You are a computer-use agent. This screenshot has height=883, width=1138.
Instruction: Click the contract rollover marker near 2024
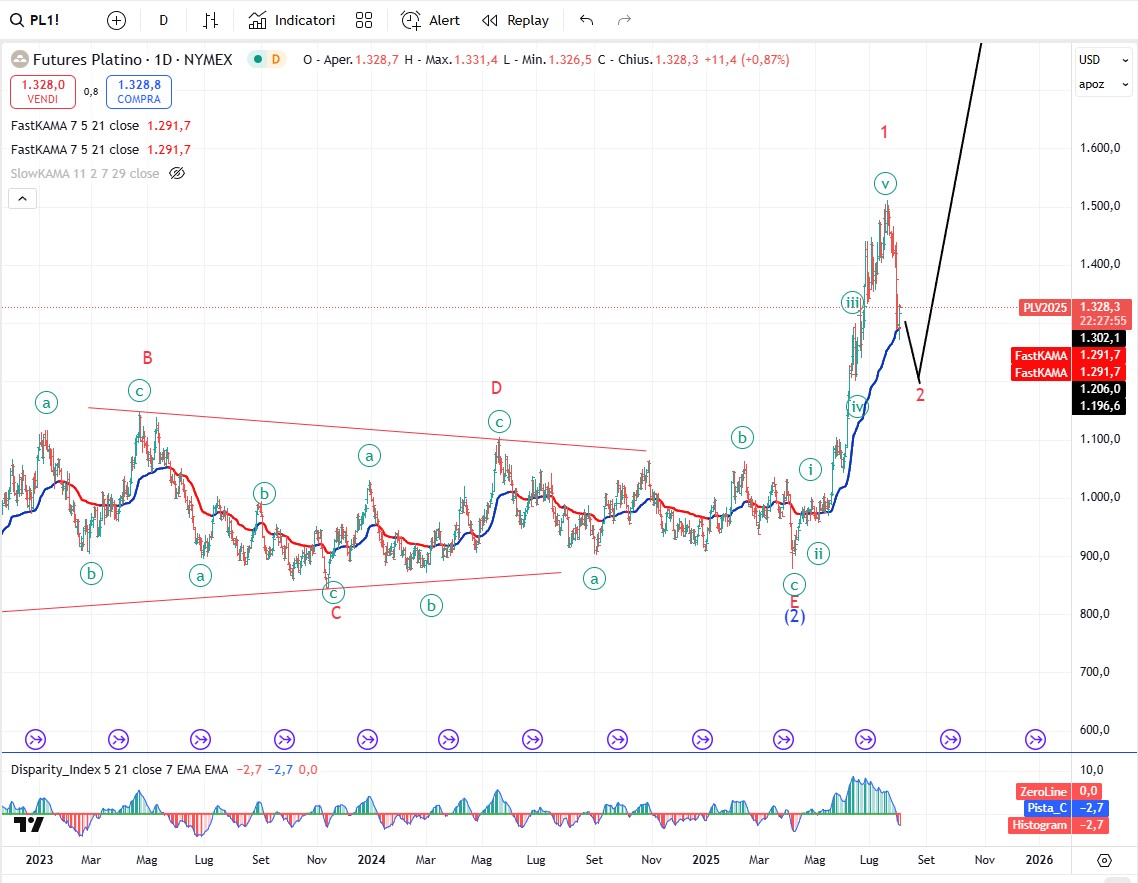(x=367, y=739)
